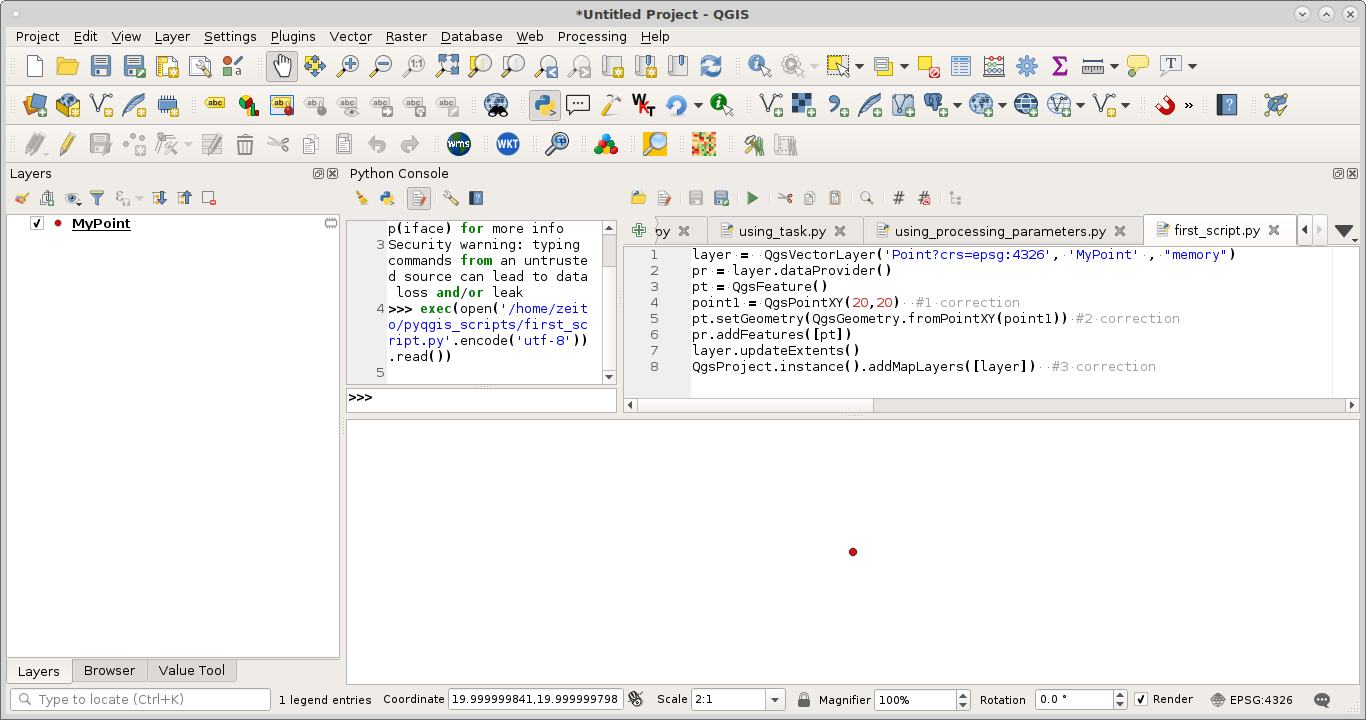Click the WMS globe plugin icon
The height and width of the screenshot is (720, 1366).
(x=459, y=145)
